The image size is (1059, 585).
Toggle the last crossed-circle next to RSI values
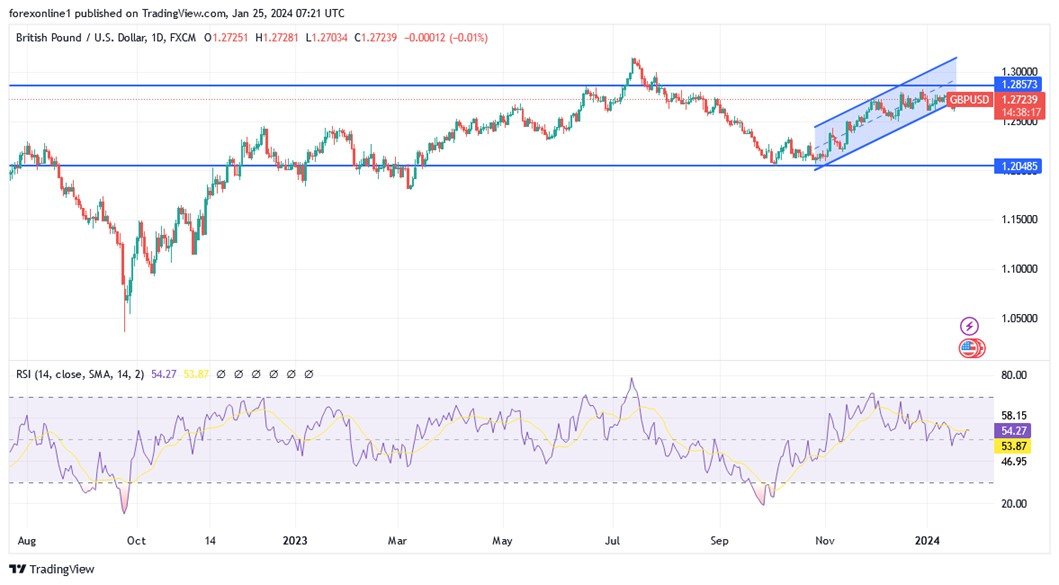point(308,373)
